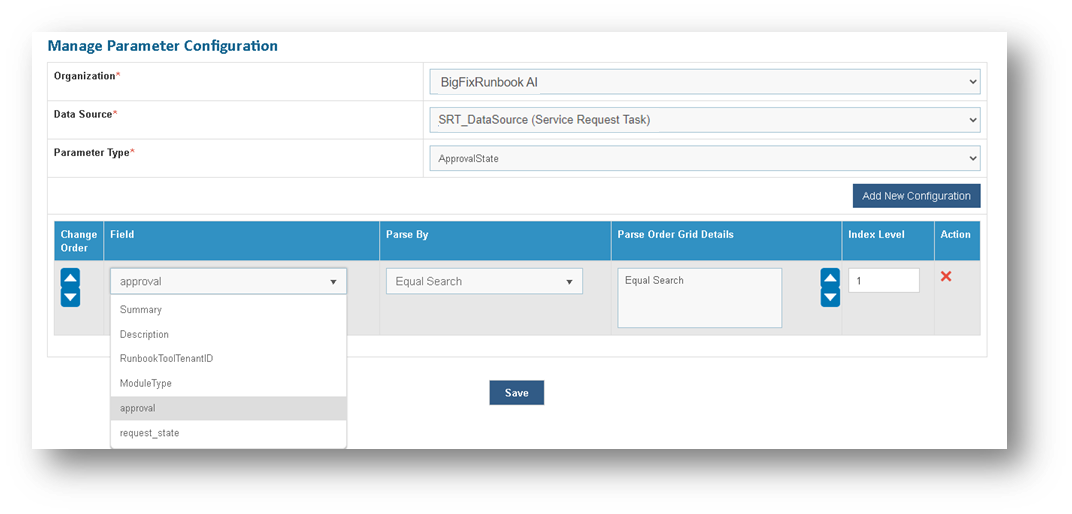Expand the Data Source dropdown
This screenshot has height=514, width=1072.
(704, 120)
